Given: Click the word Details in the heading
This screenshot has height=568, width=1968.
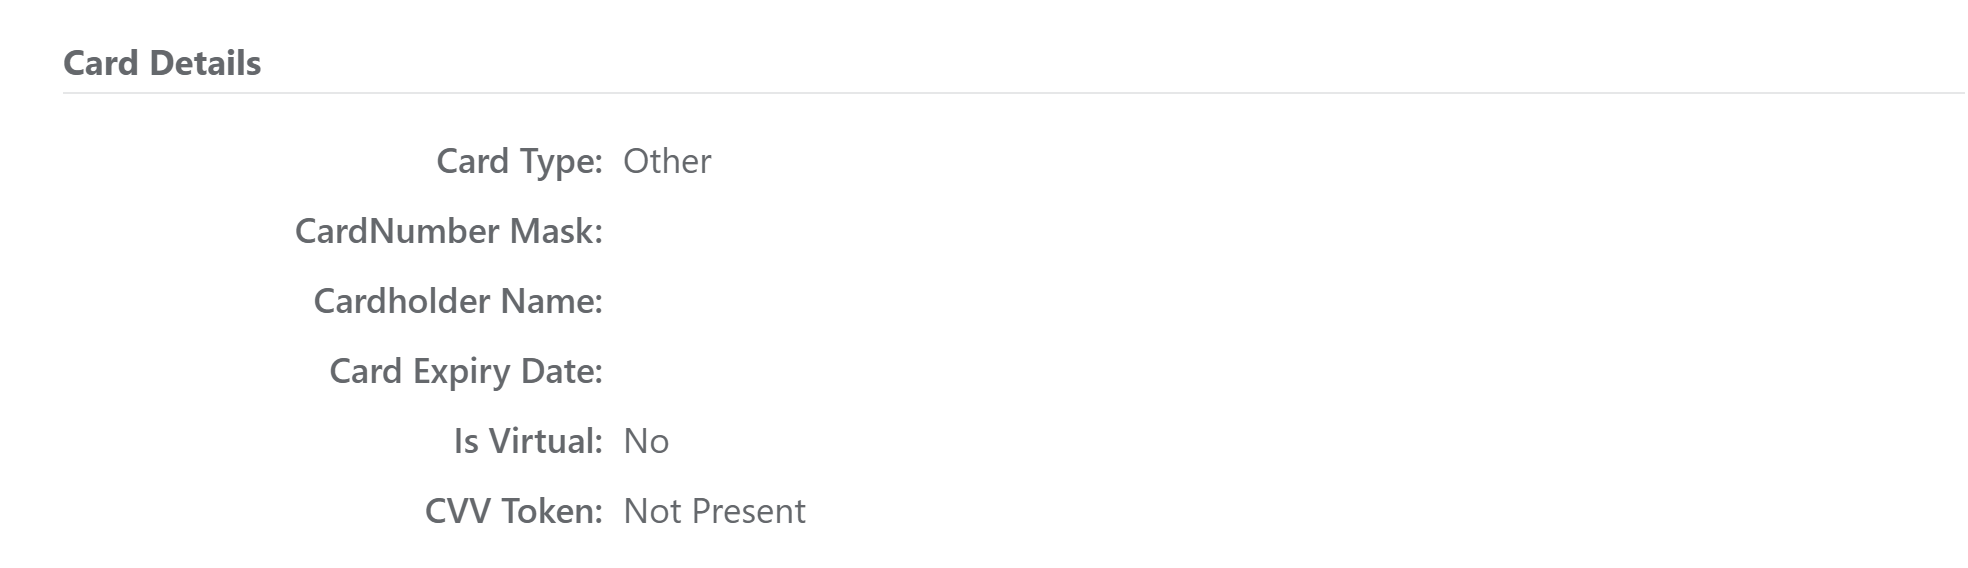Looking at the screenshot, I should (205, 63).
